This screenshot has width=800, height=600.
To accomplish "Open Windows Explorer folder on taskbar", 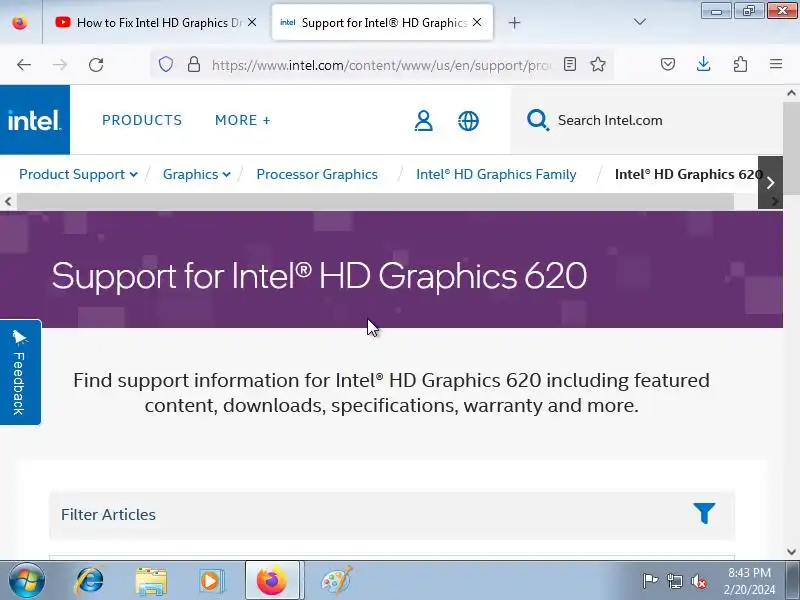I will click(151, 580).
